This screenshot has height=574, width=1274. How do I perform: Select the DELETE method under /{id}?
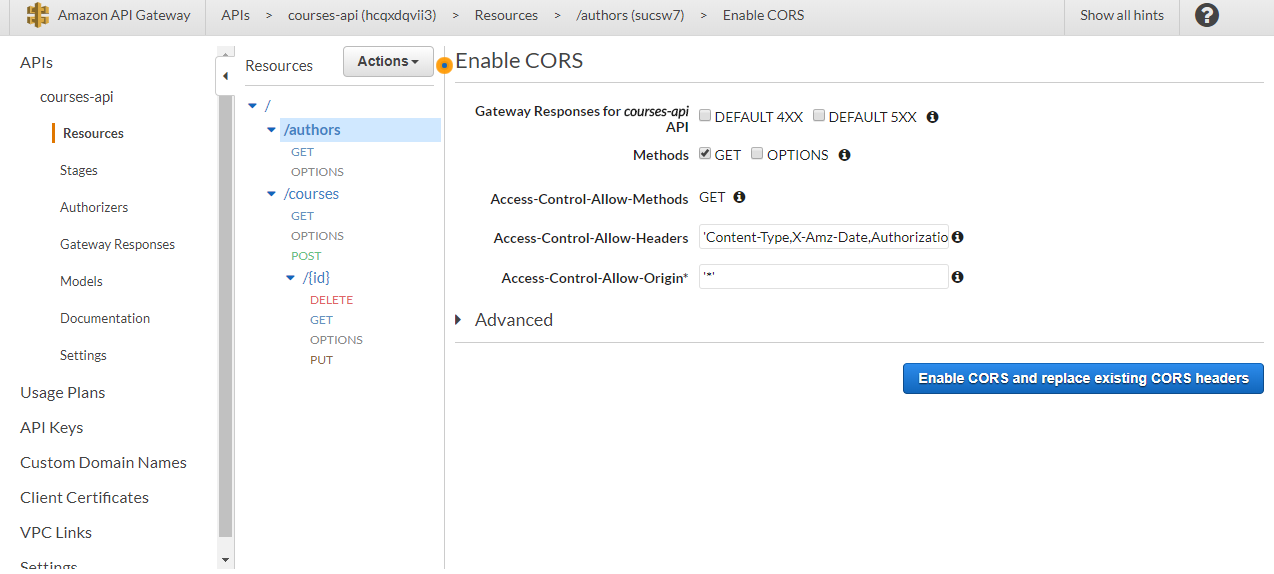point(331,300)
